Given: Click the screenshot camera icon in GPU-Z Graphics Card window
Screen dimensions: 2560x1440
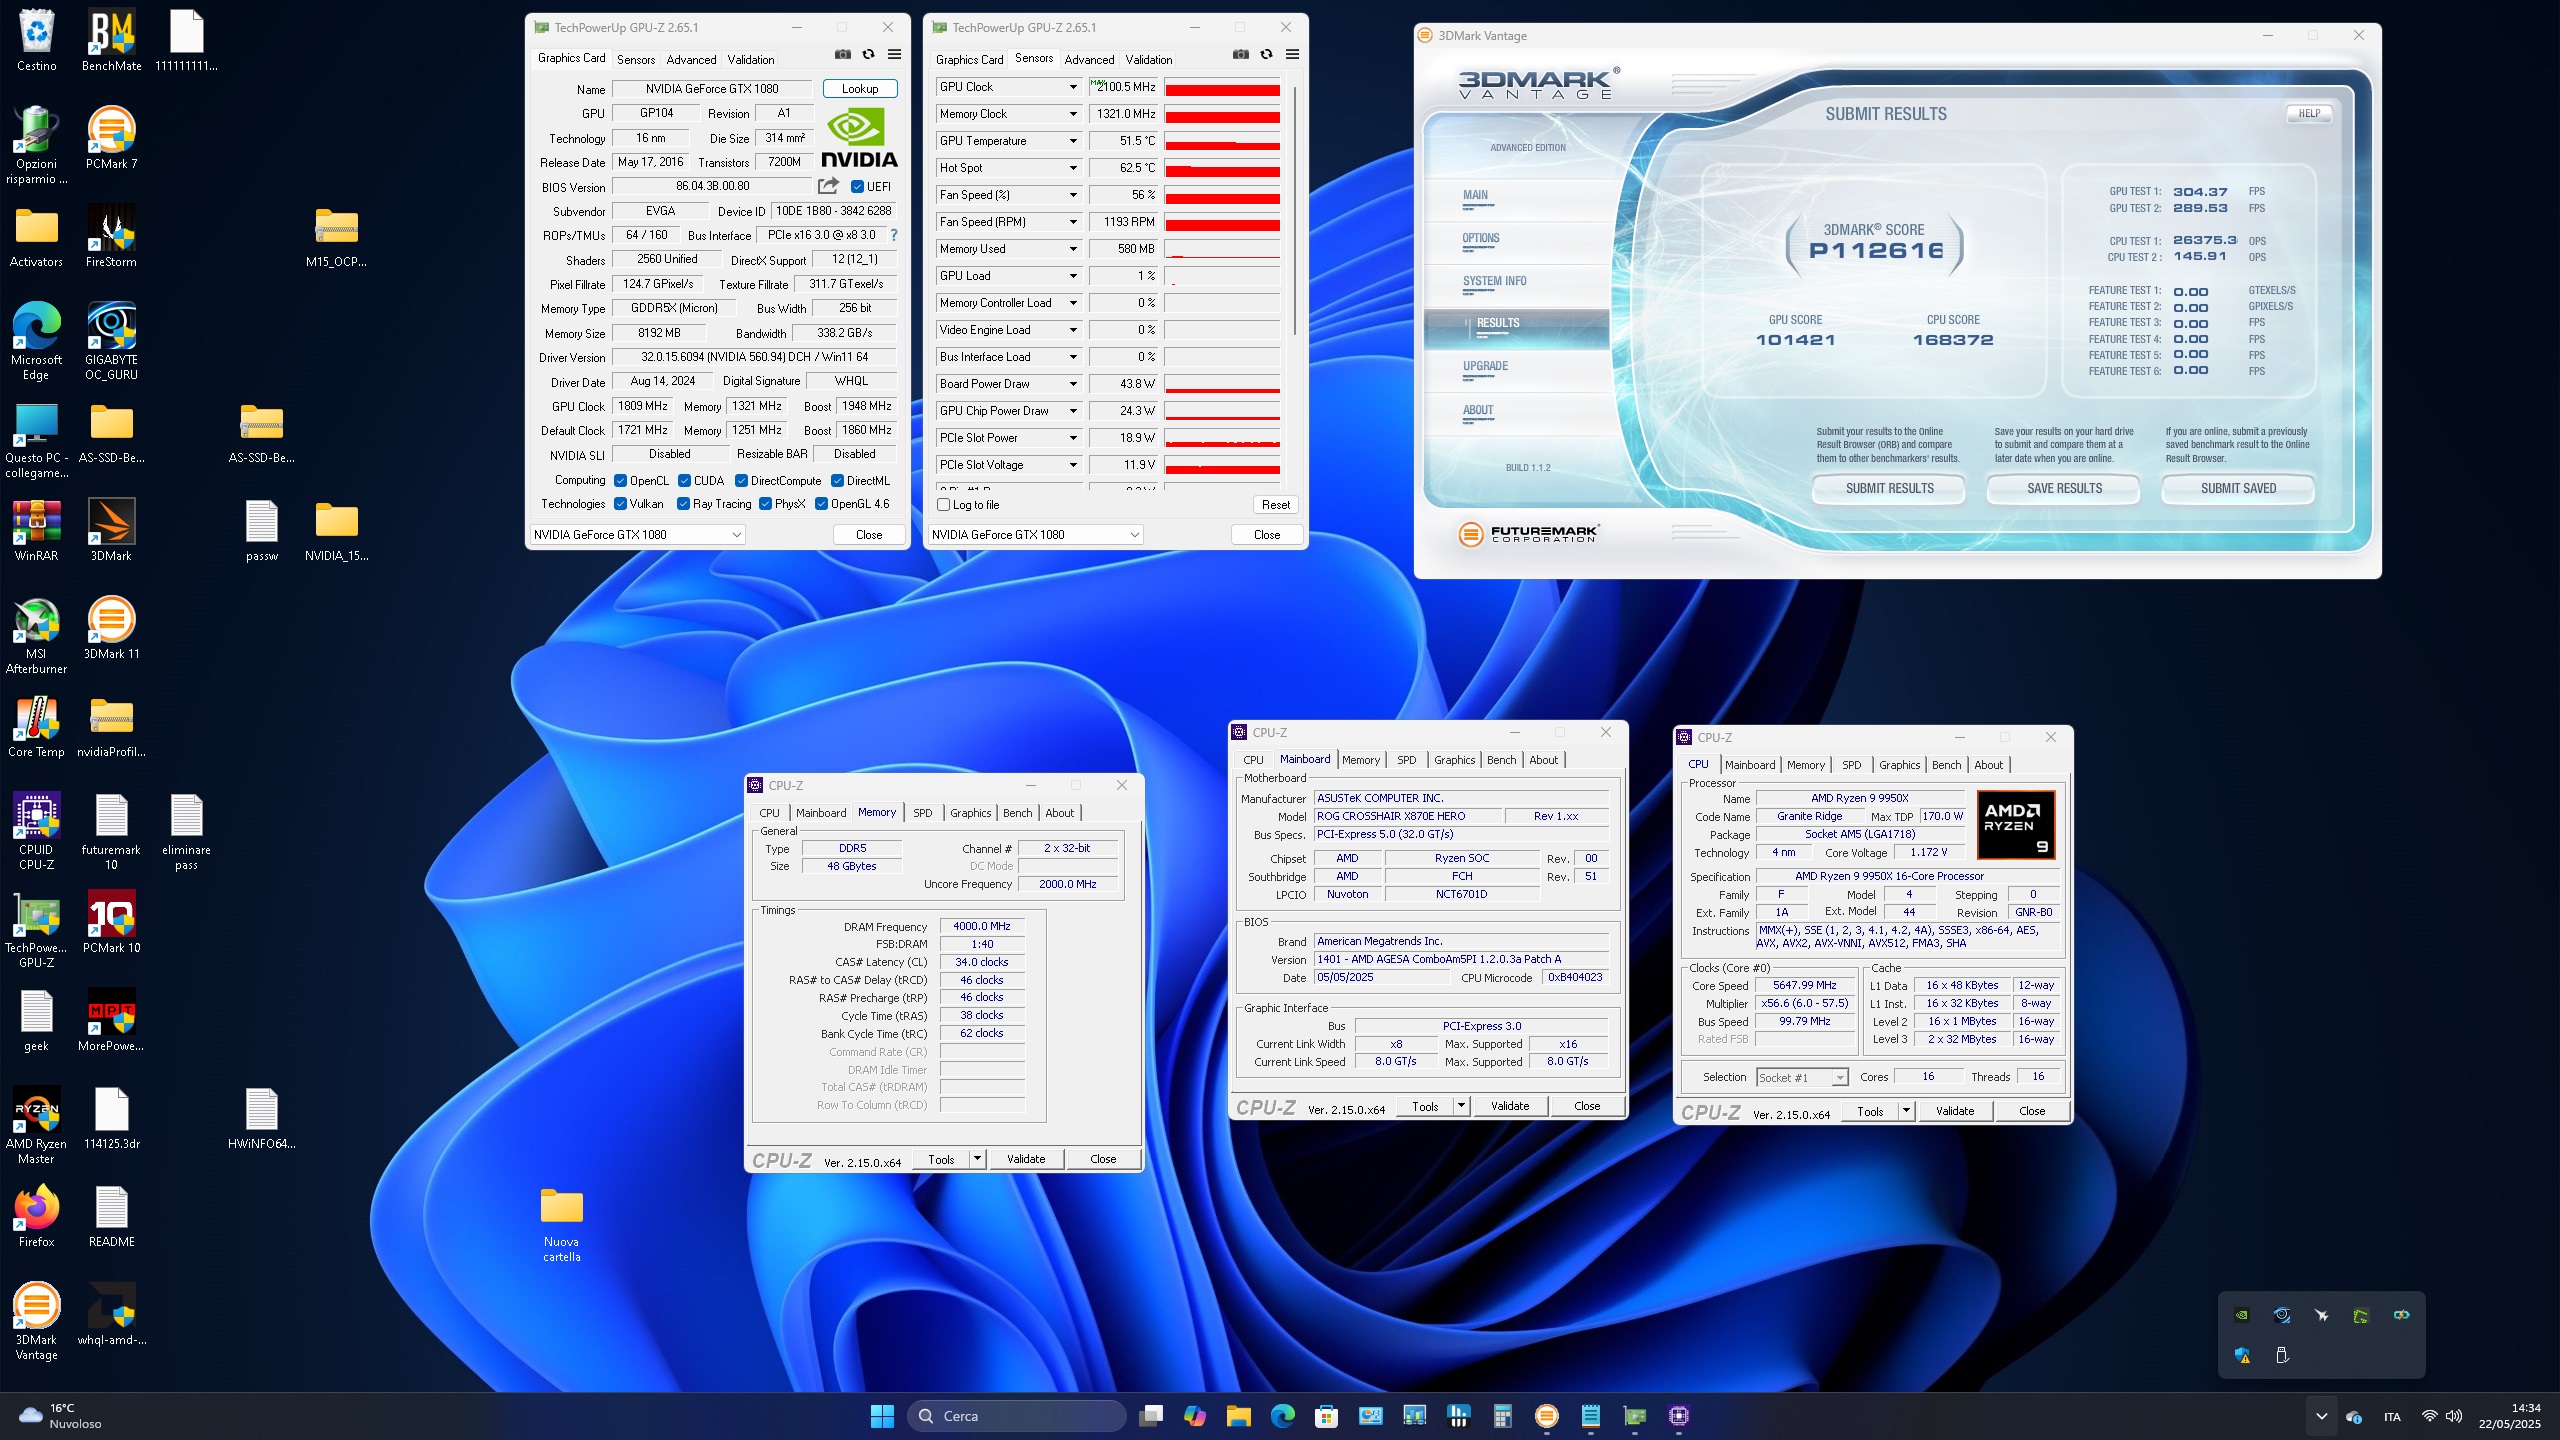Looking at the screenshot, I should pyautogui.click(x=843, y=55).
